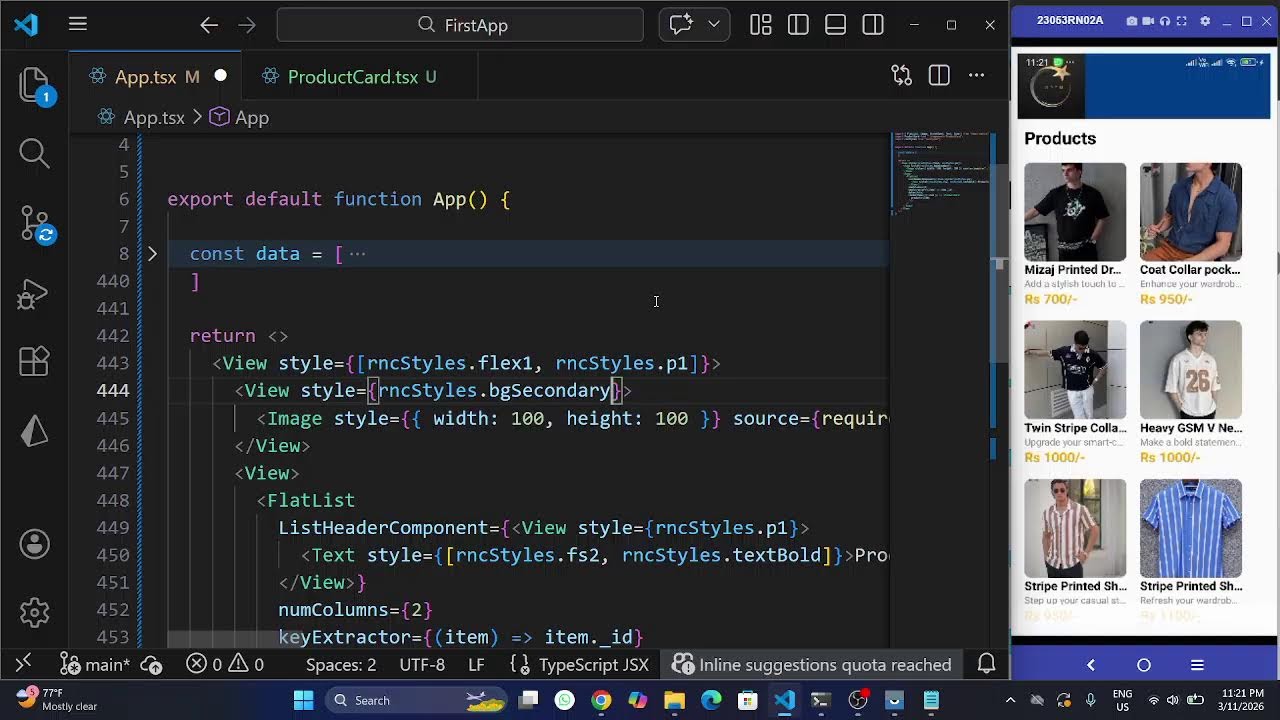
Task: Open the Customize Layout control
Action: pos(761,25)
